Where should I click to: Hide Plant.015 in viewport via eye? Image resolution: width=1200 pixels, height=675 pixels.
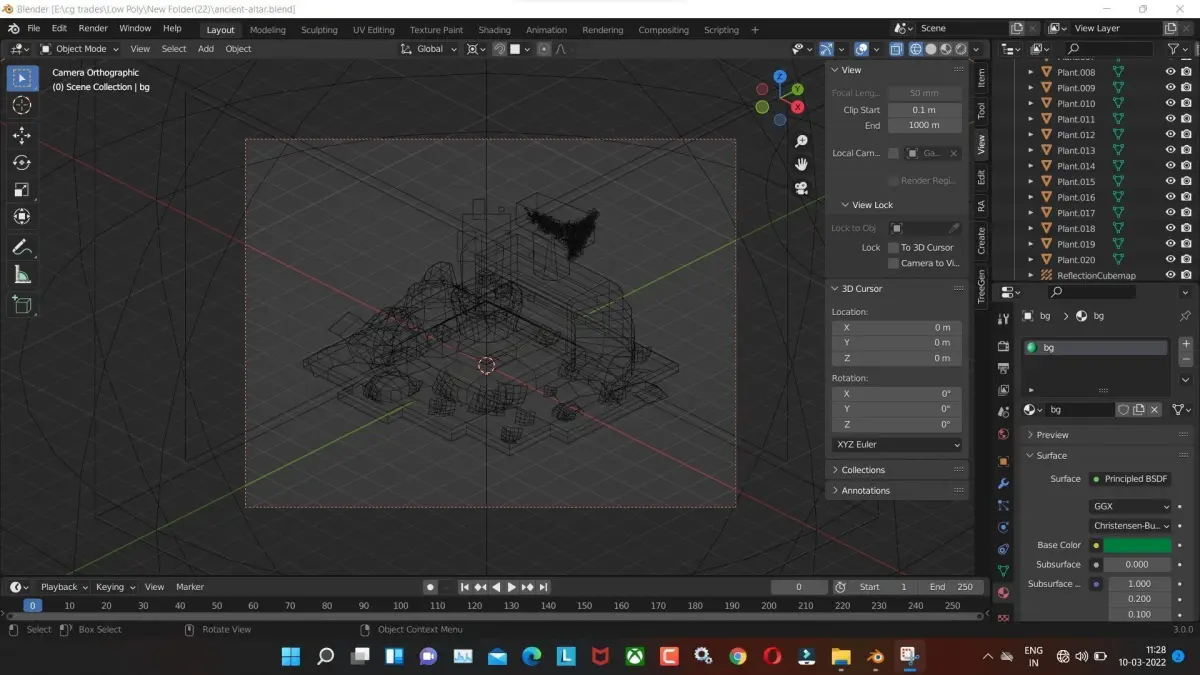pos(1170,181)
